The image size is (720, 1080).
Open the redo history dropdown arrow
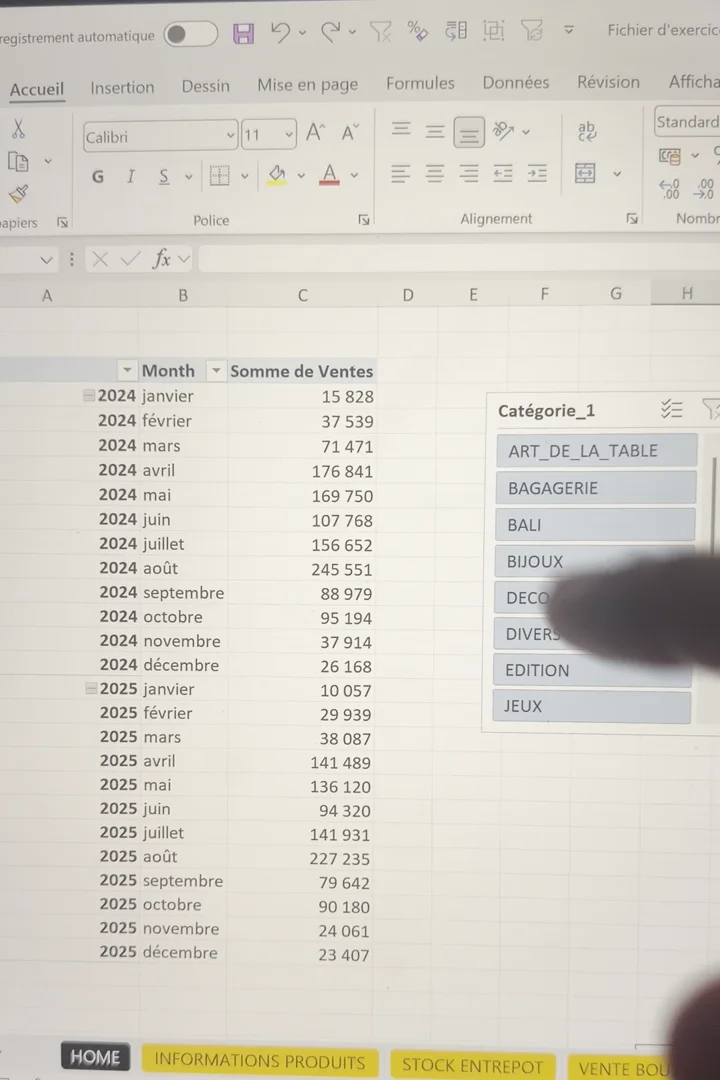point(352,32)
